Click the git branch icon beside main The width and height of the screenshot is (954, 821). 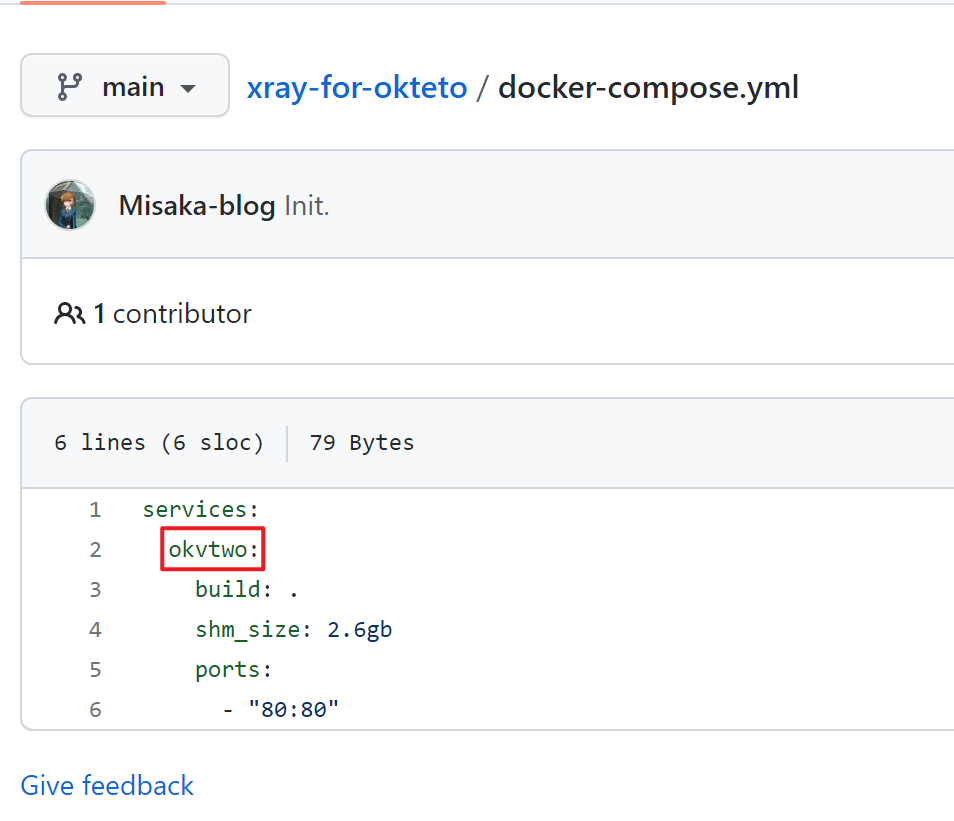click(x=68, y=87)
